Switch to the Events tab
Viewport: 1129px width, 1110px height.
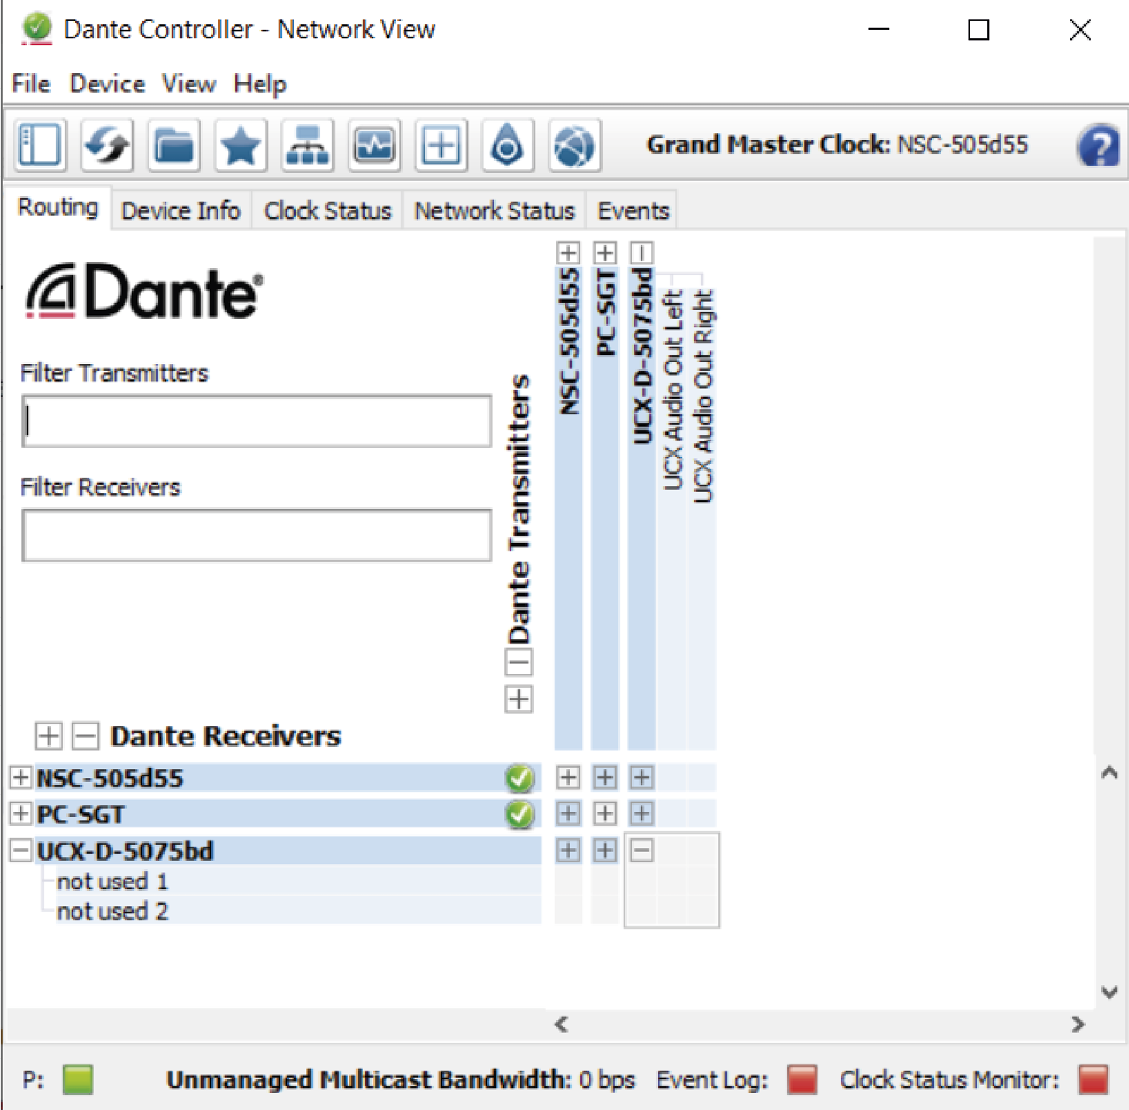(634, 210)
